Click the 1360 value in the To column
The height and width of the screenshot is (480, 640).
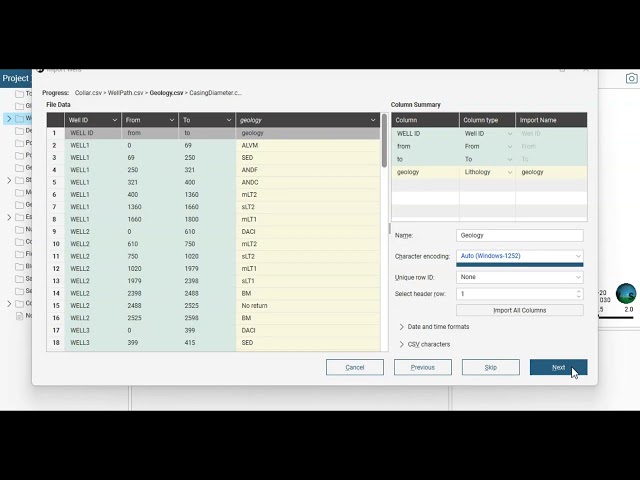pyautogui.click(x=191, y=195)
